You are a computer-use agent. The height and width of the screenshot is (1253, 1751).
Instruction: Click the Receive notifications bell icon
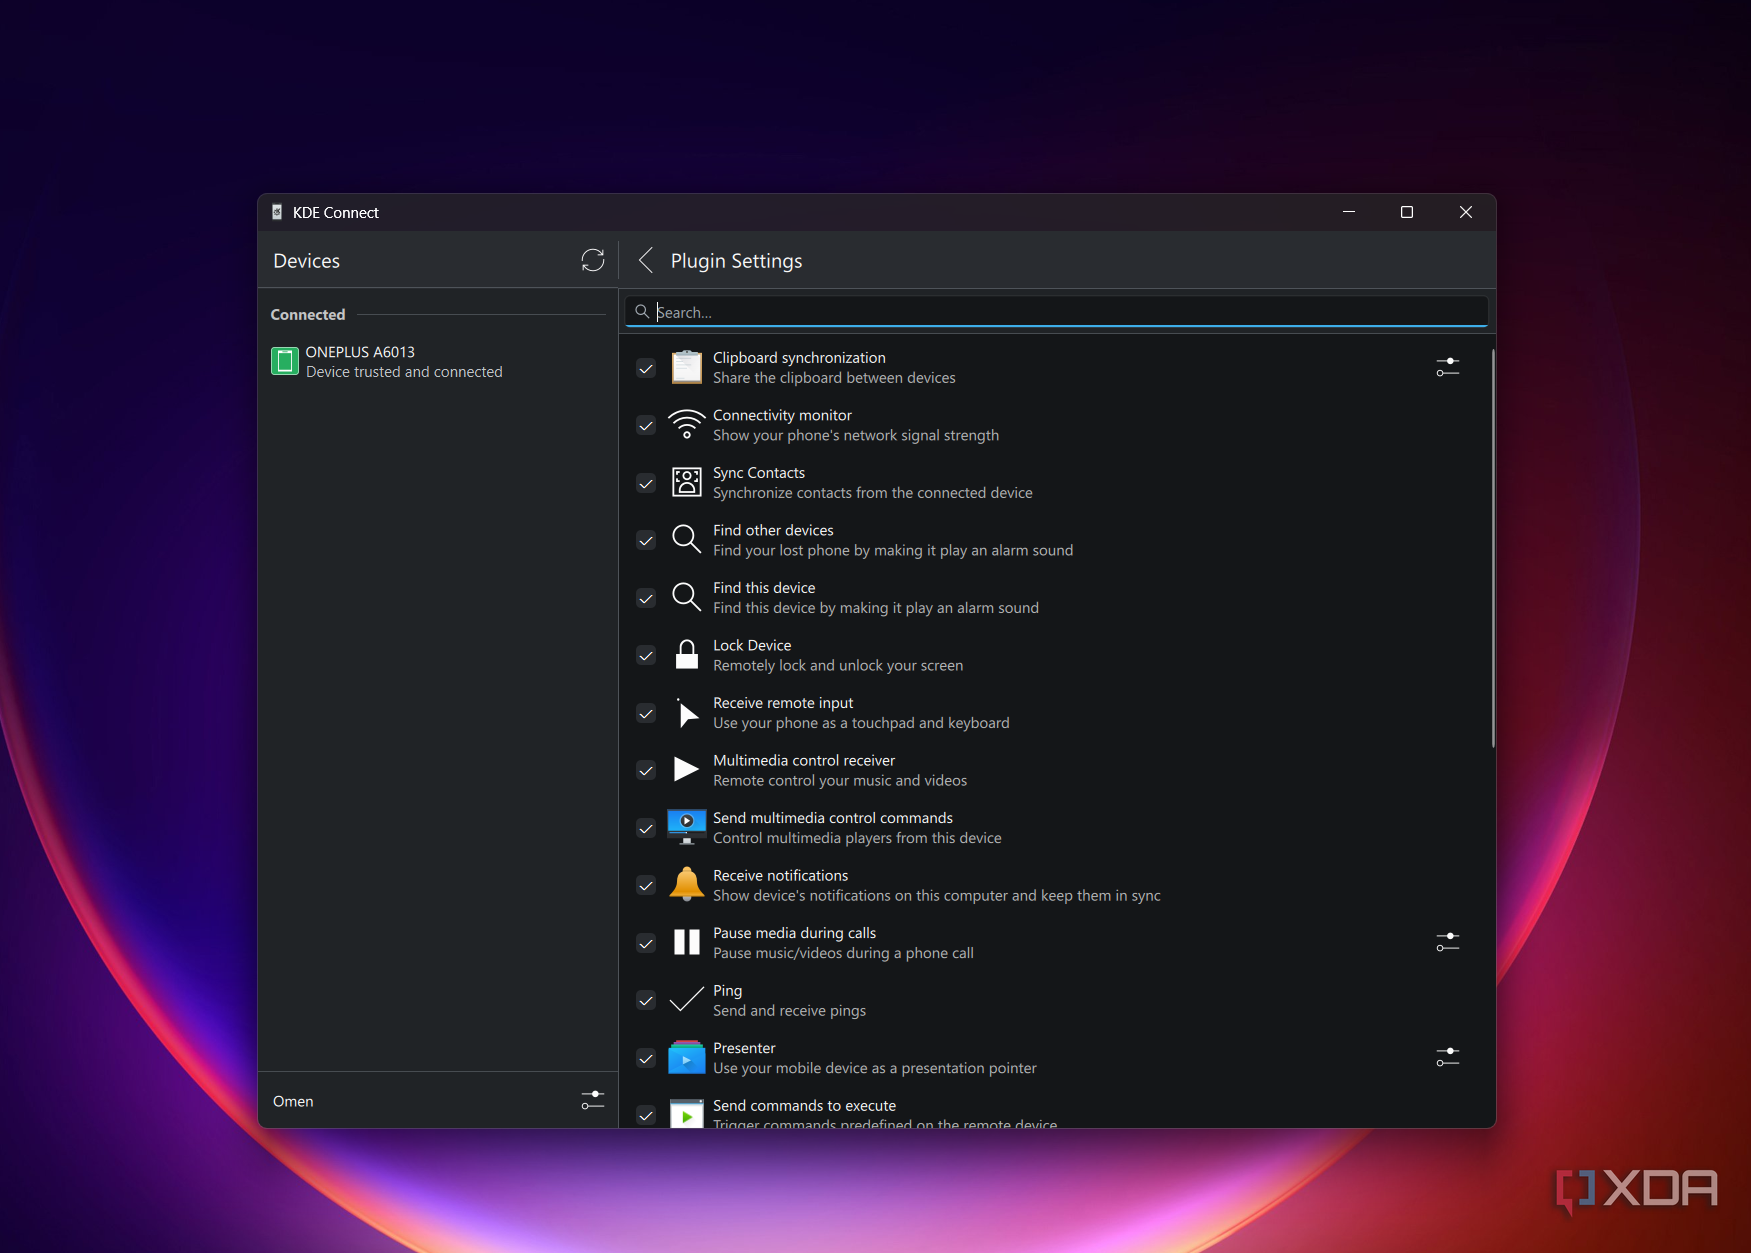(x=686, y=884)
